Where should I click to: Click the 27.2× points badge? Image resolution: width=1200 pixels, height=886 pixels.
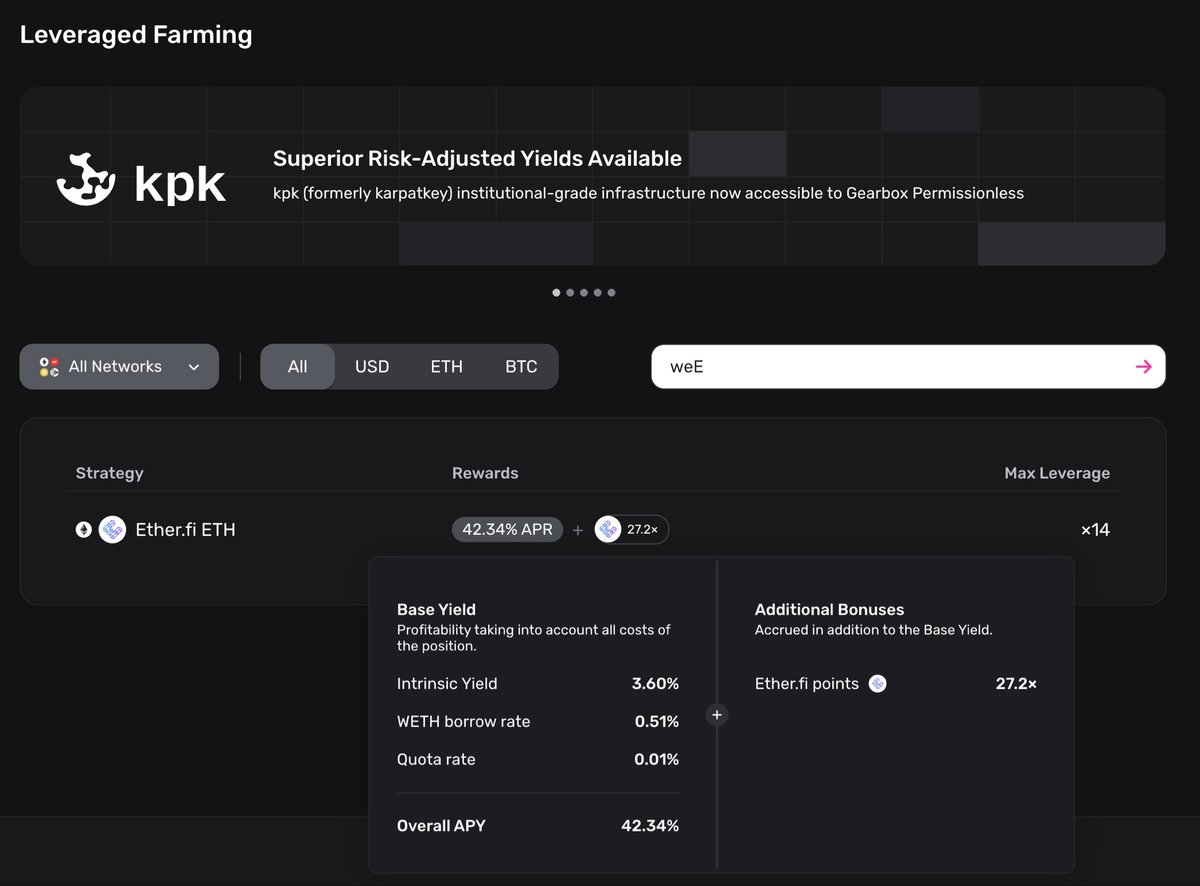[631, 530]
